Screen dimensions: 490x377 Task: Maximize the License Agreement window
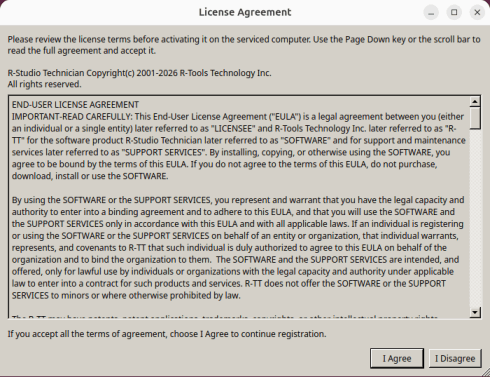point(454,13)
